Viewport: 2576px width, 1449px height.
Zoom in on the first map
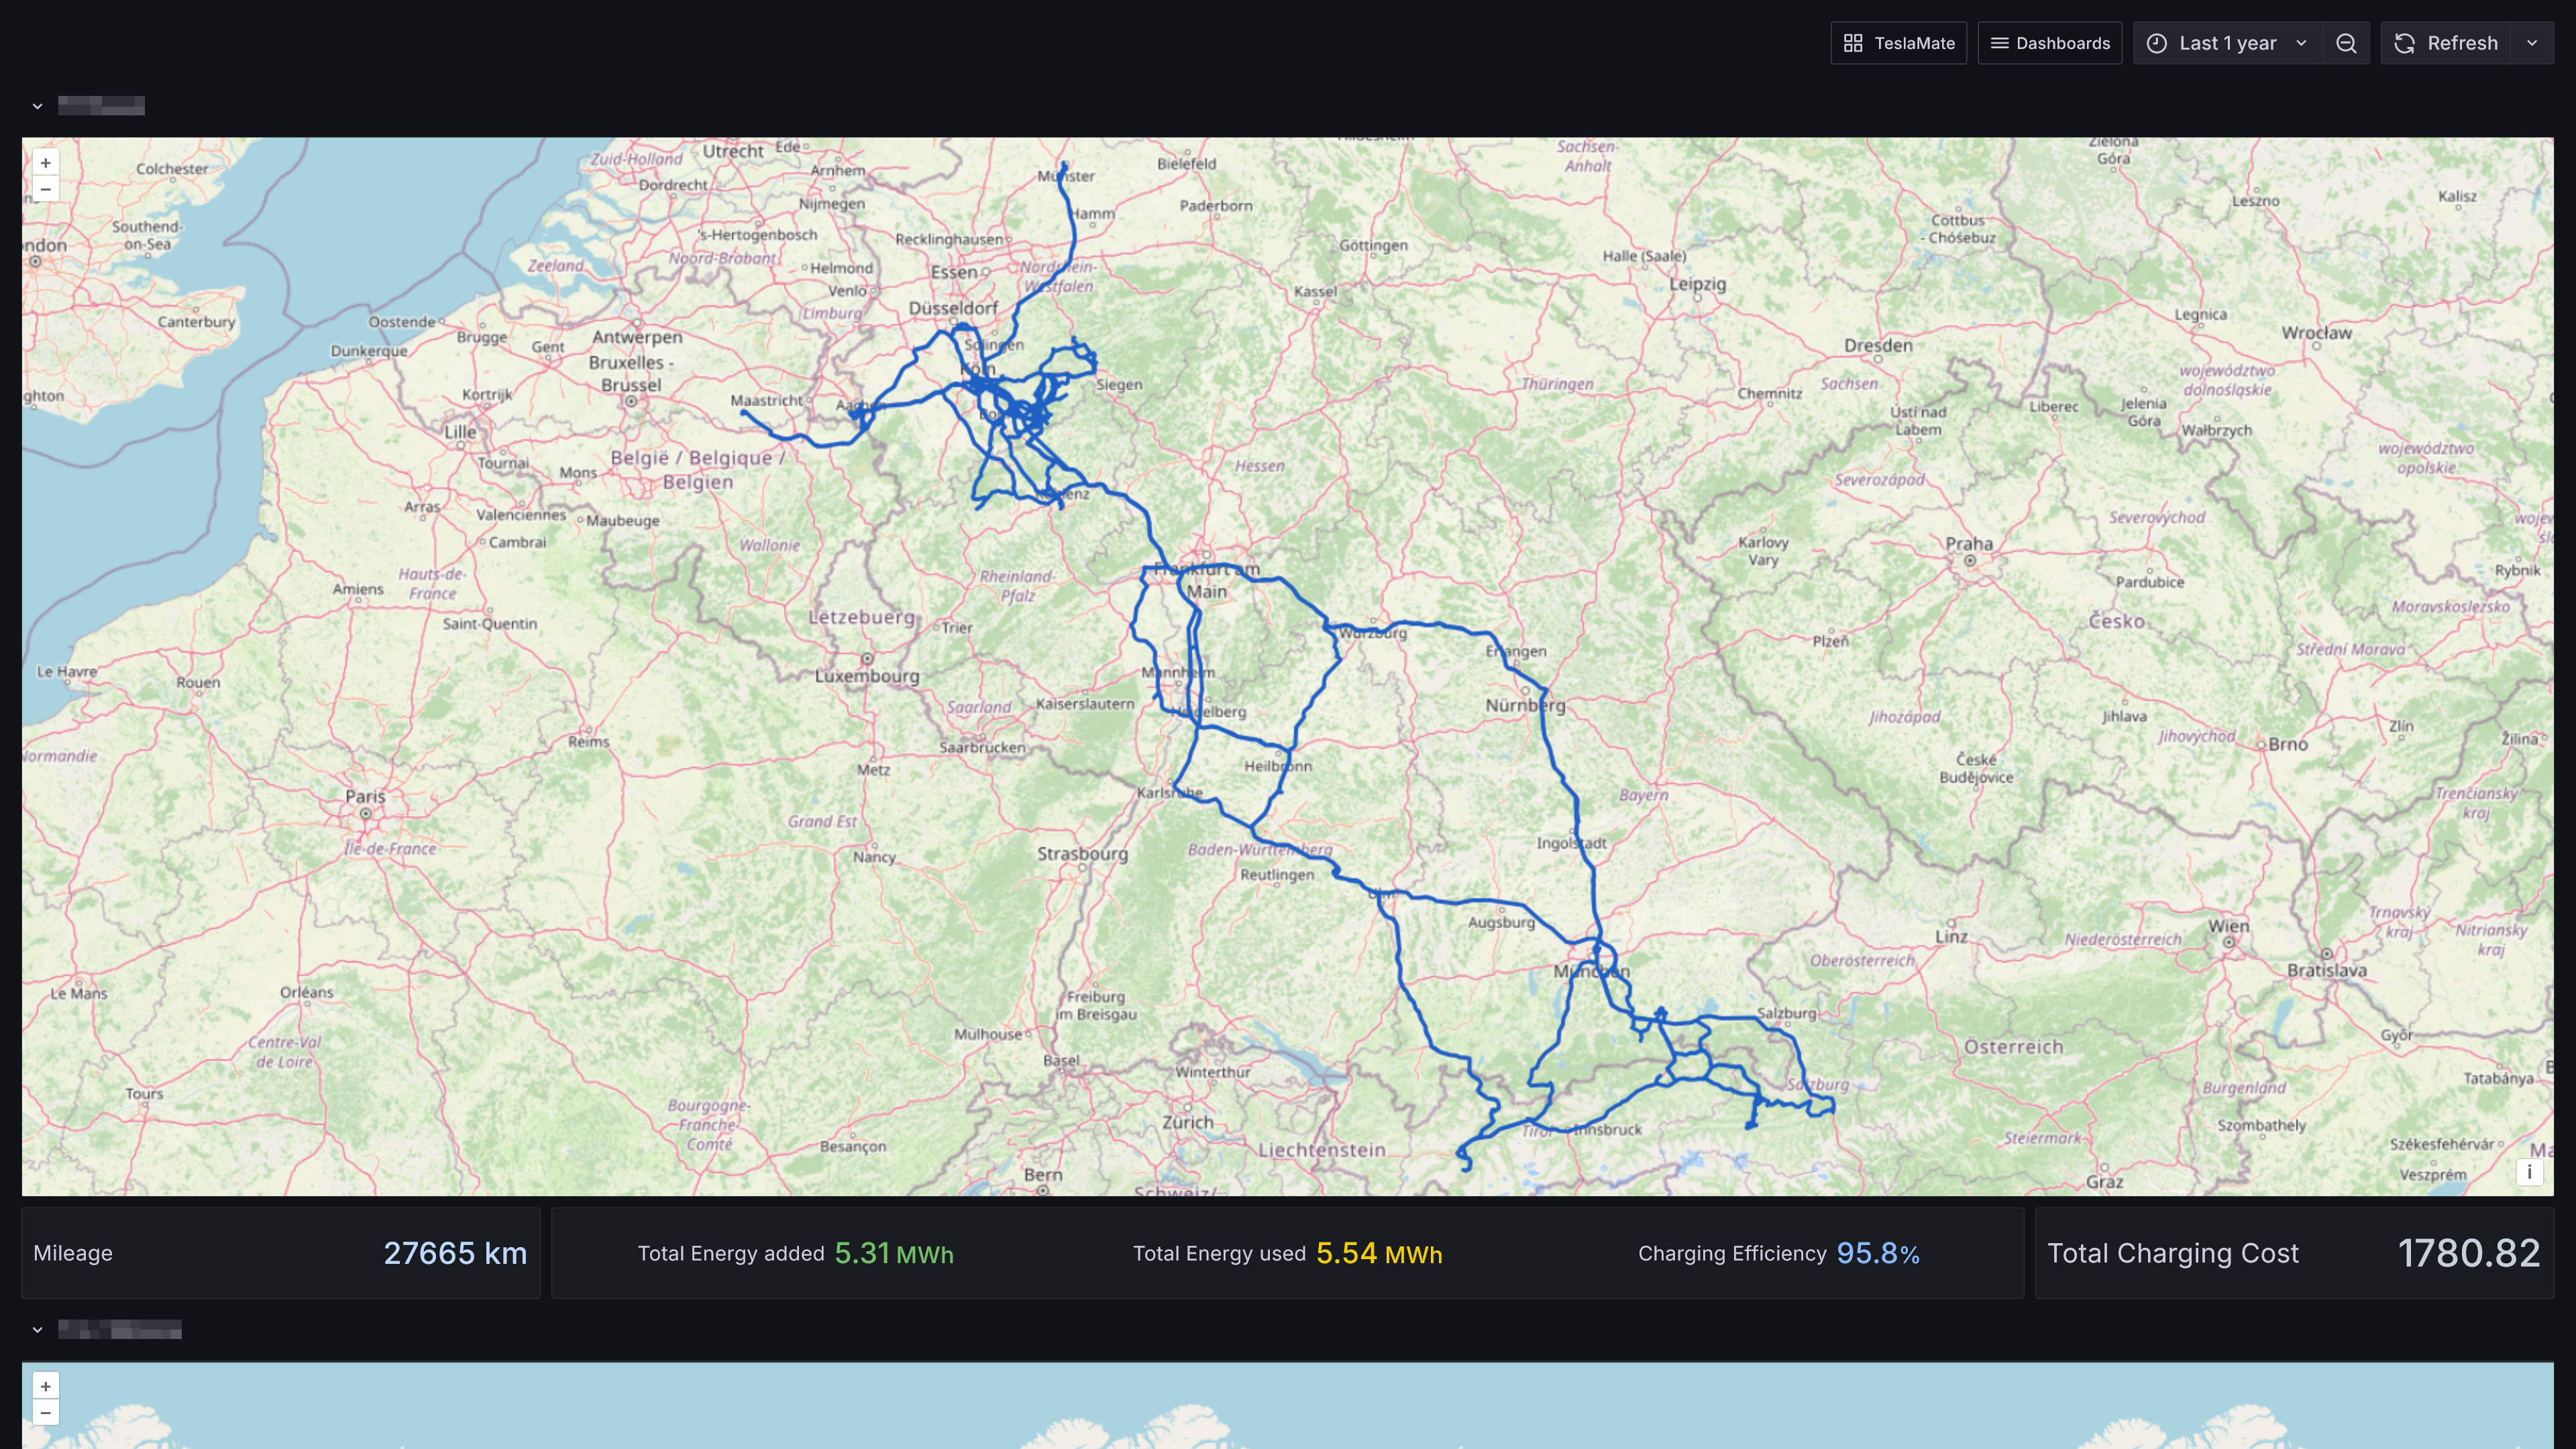point(45,163)
